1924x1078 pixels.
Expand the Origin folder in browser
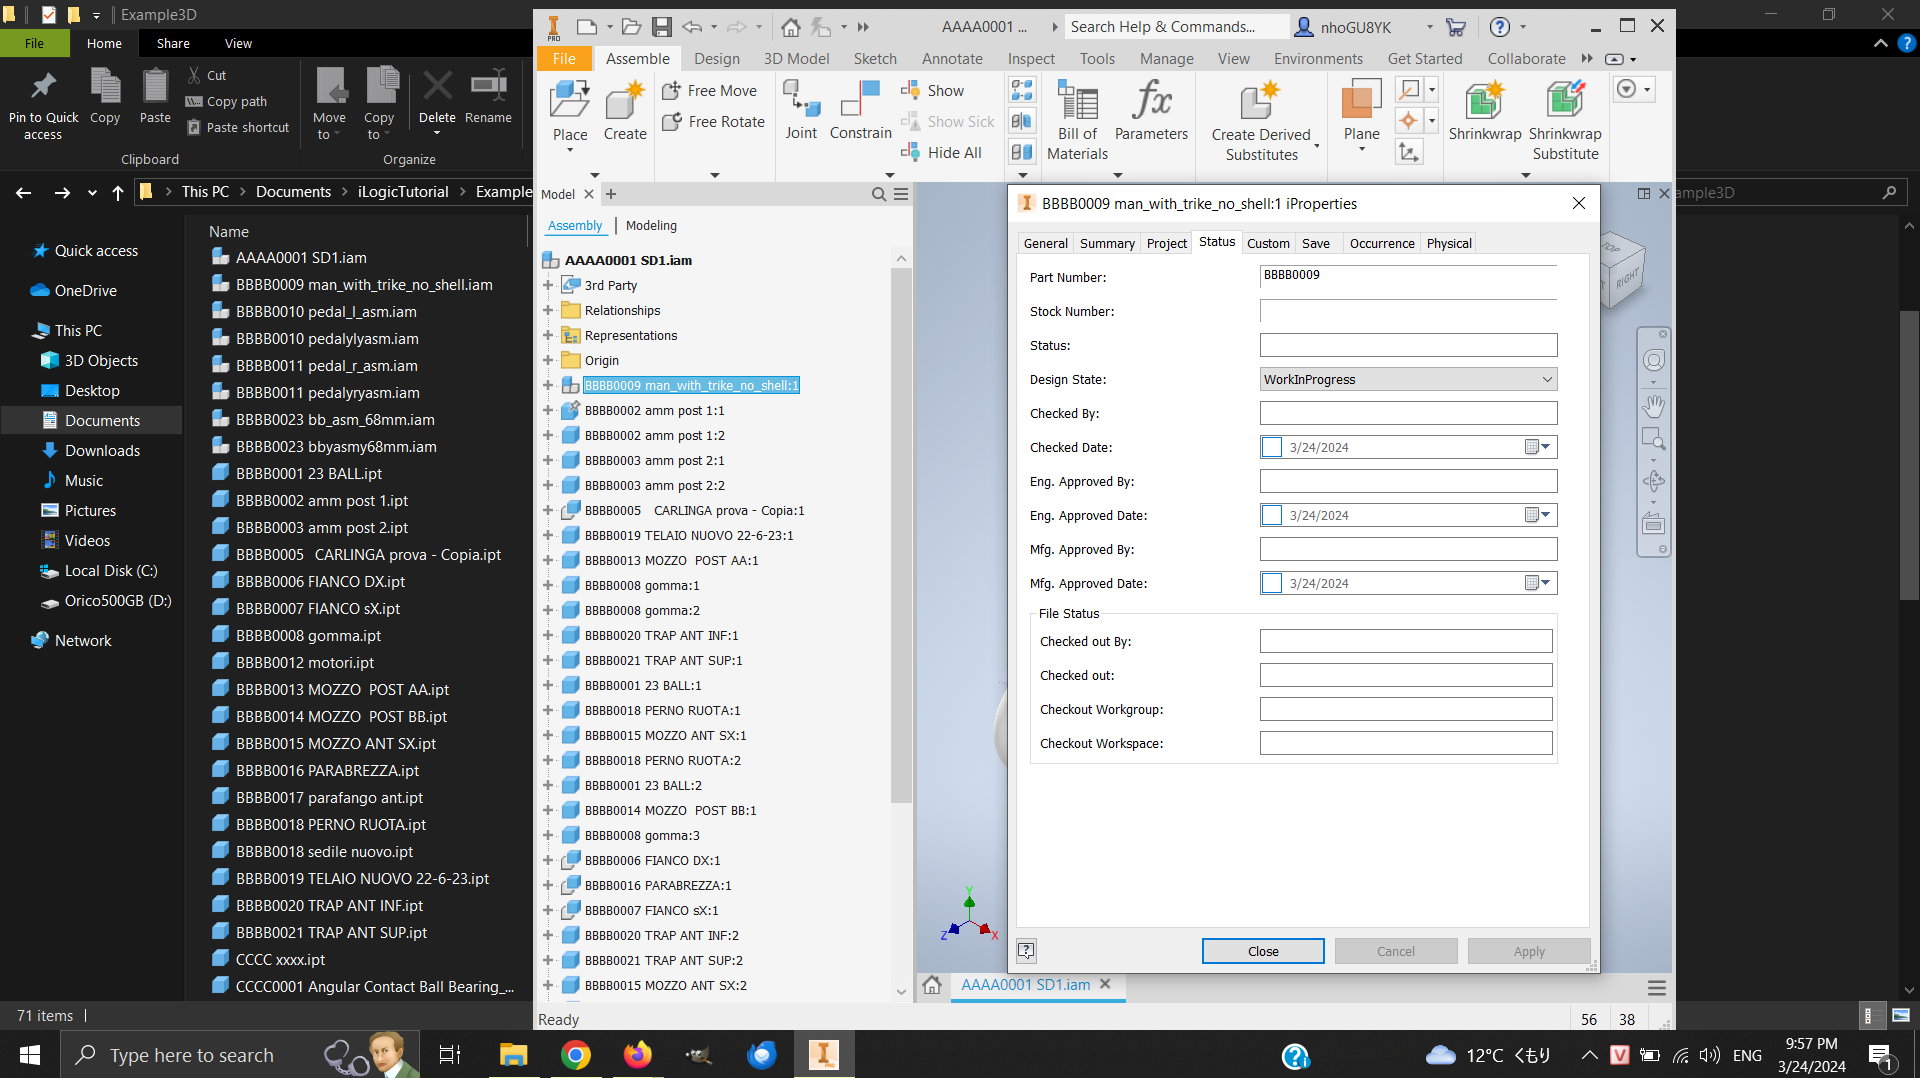[x=548, y=360]
